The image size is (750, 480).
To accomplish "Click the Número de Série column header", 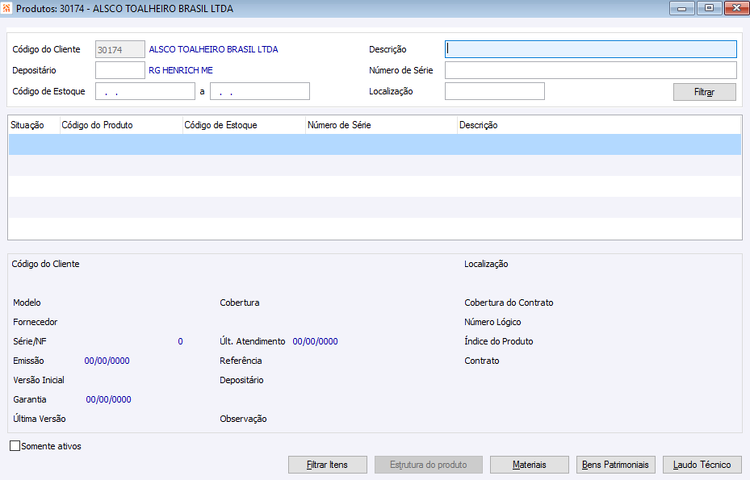I will [x=381, y=125].
